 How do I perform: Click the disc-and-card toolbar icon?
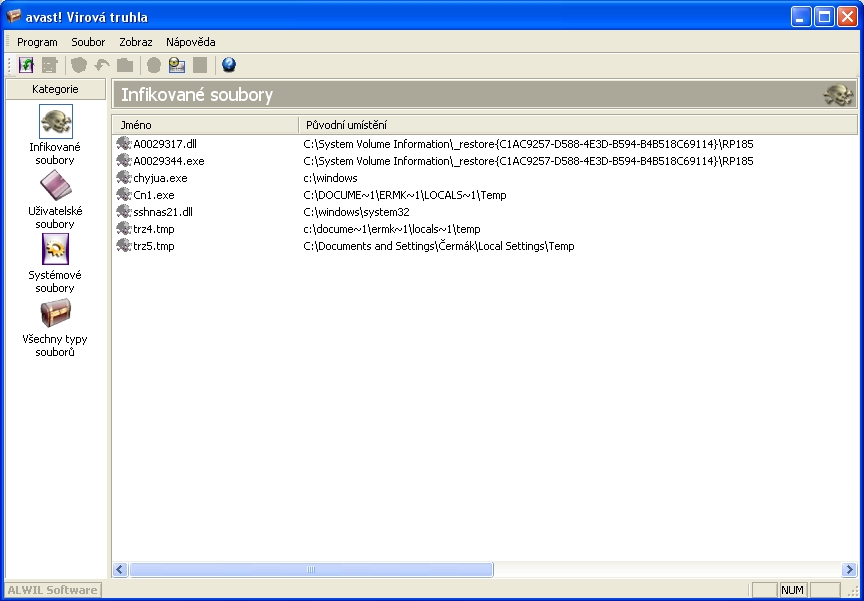[x=177, y=65]
